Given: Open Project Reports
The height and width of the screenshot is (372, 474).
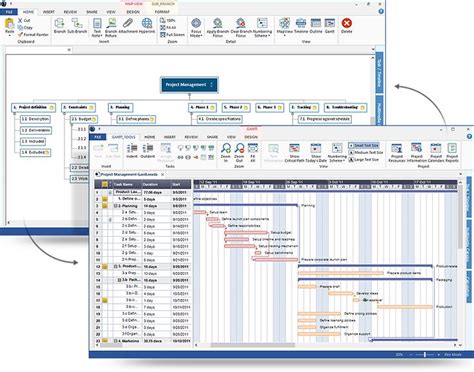Looking at the screenshot, I should pyautogui.click(x=452, y=153).
